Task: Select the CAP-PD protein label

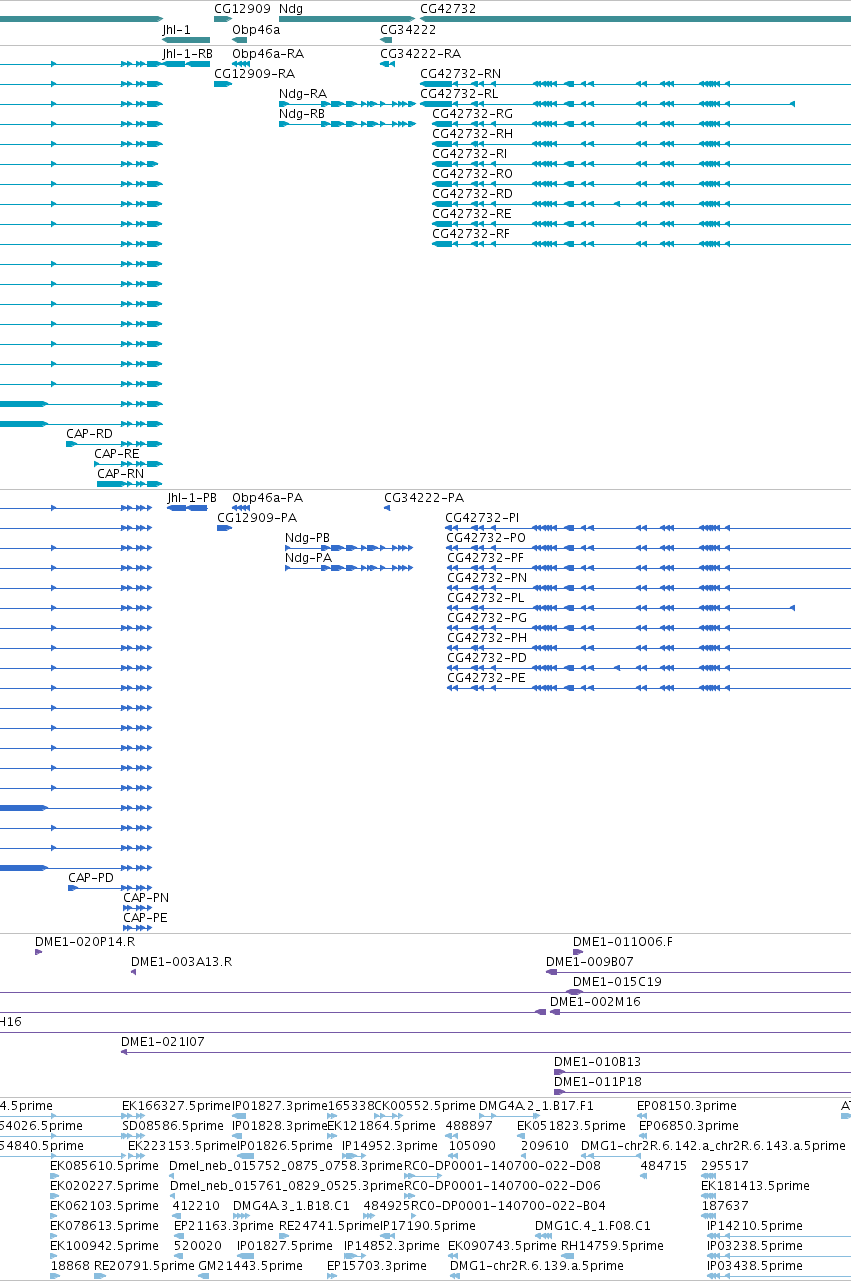Action: click(x=91, y=878)
